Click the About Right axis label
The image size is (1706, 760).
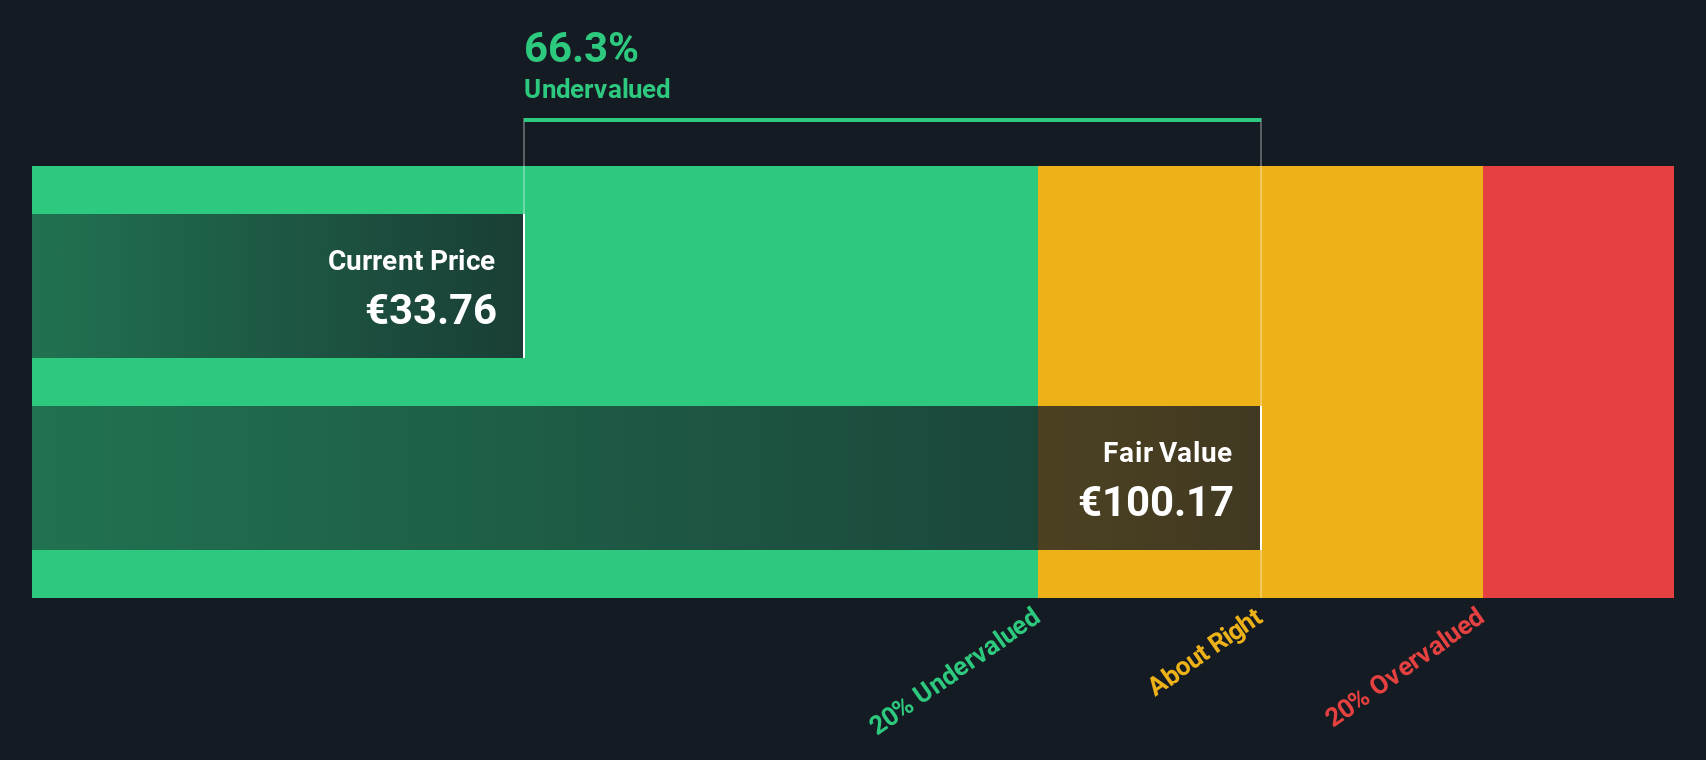[1205, 651]
